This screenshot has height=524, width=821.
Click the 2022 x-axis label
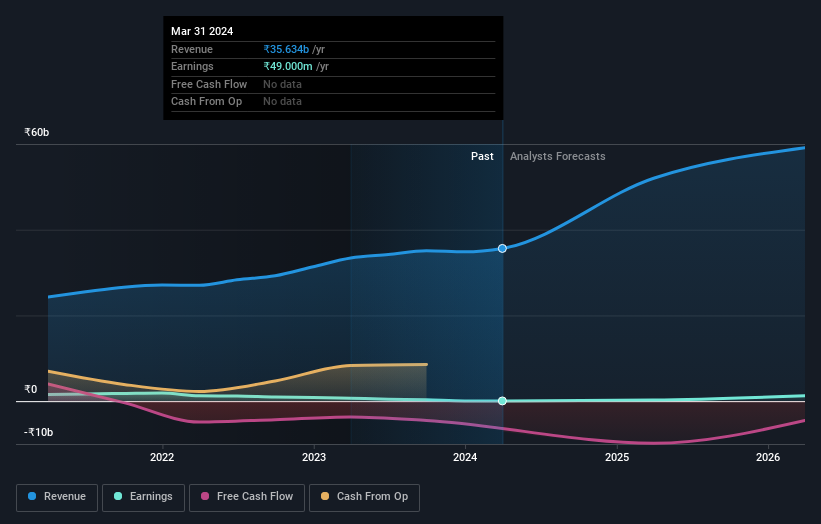click(x=162, y=458)
